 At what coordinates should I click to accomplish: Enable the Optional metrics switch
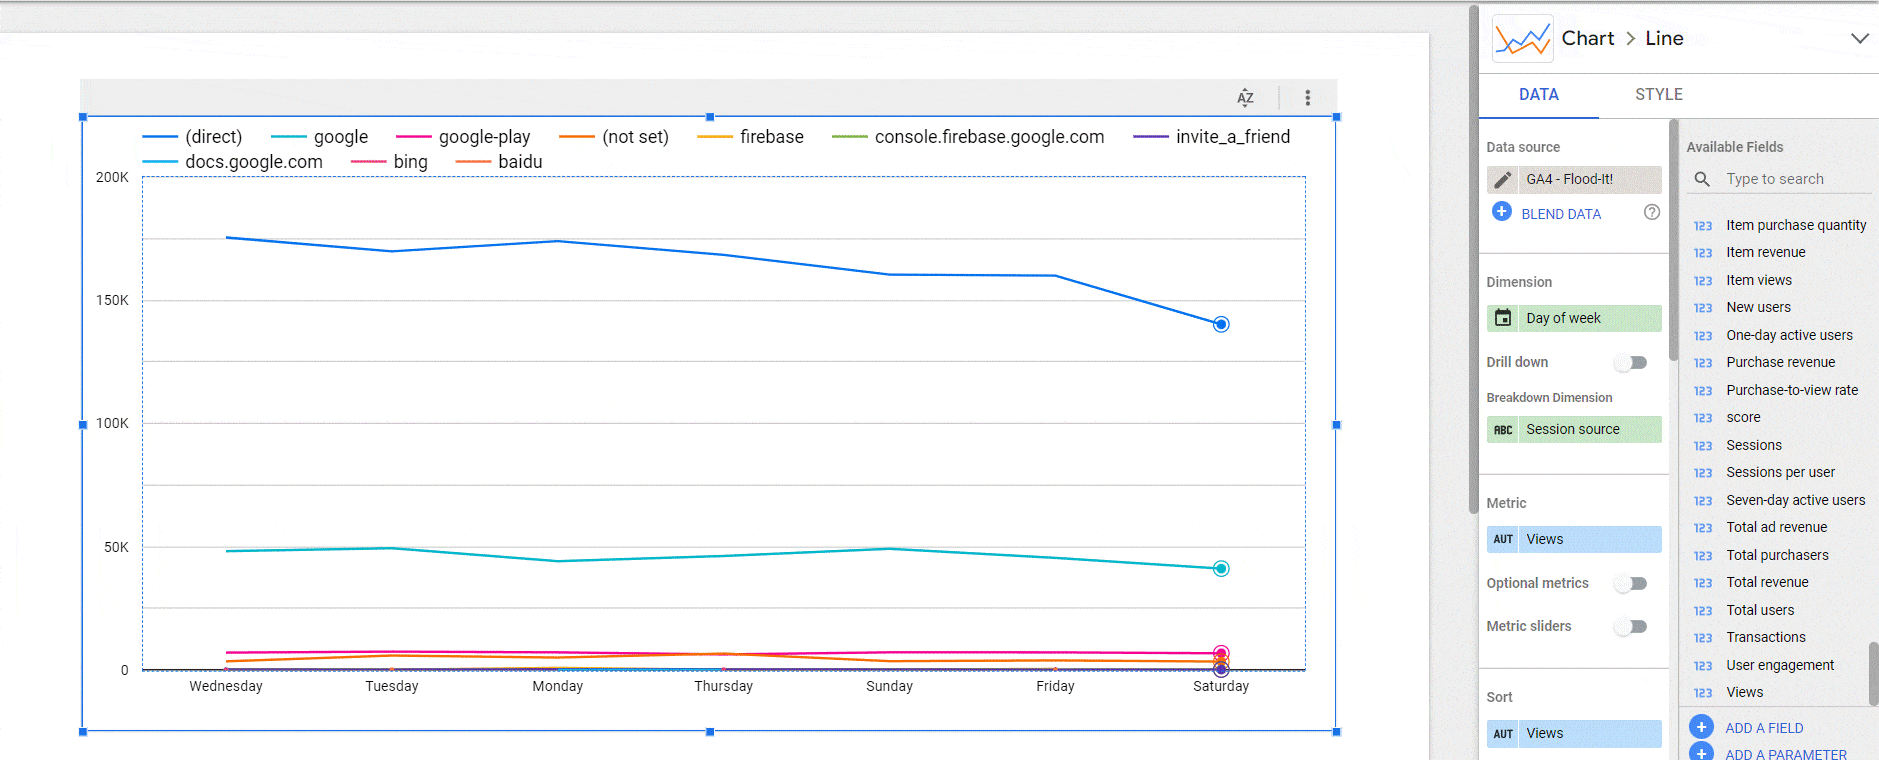pyautogui.click(x=1631, y=583)
